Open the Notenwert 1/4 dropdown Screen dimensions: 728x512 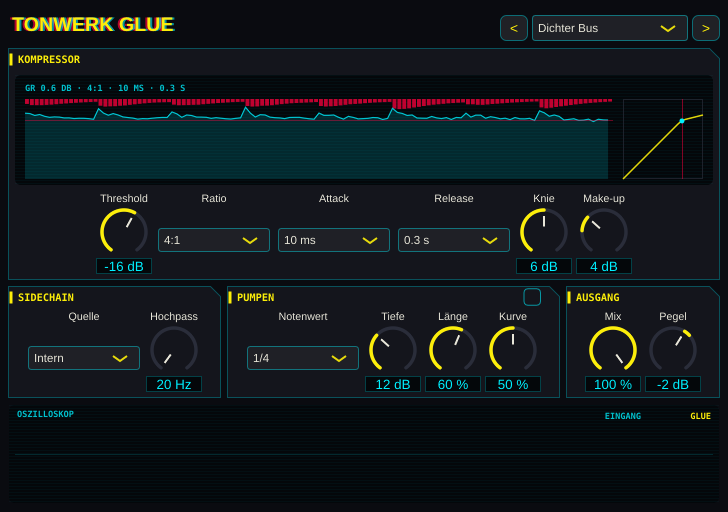click(303, 358)
